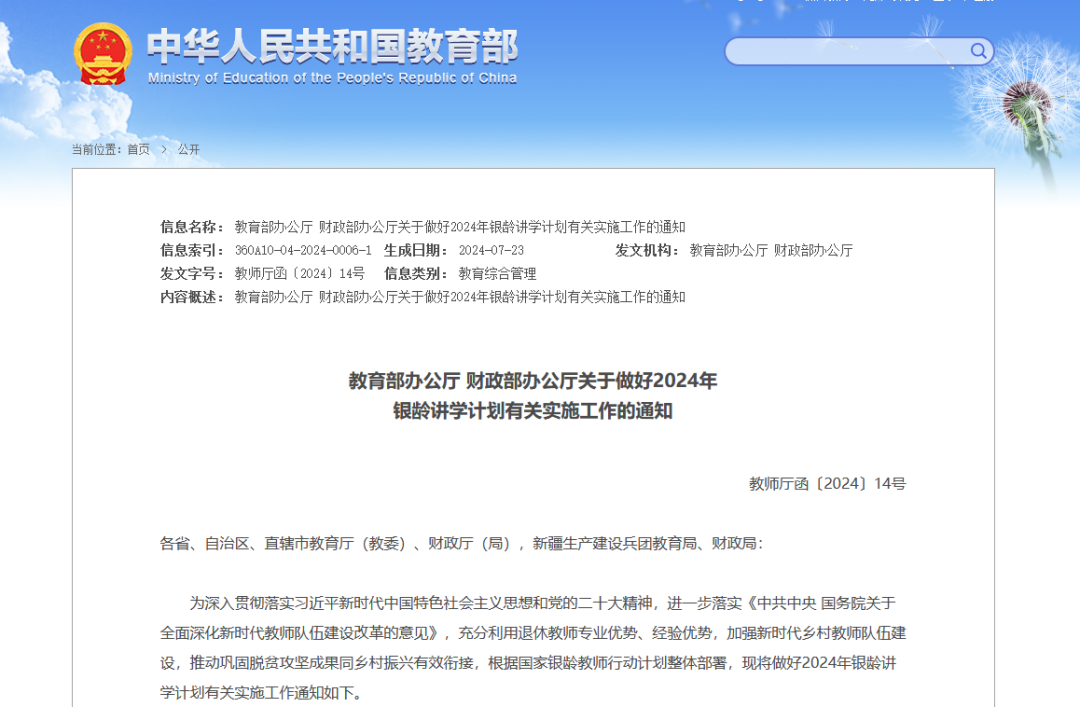Click the document number beside 发文字号
This screenshot has height=707, width=1080.
(x=300, y=273)
